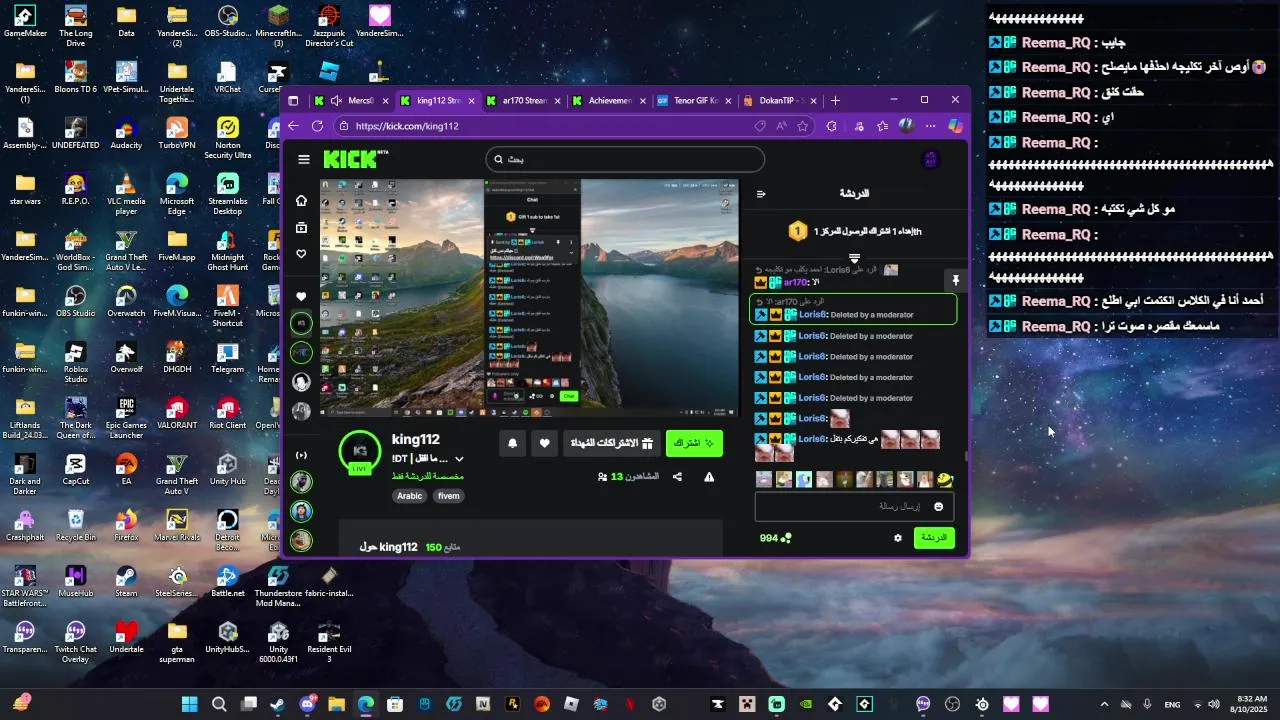Image resolution: width=1280 pixels, height=720 pixels.
Task: Show hidden system tray icons
Action: (x=1104, y=704)
